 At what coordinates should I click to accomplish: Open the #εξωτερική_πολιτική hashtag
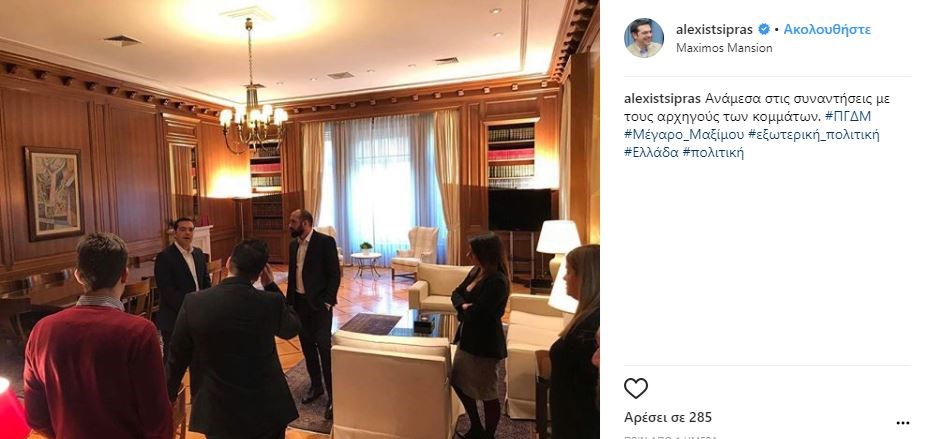[x=813, y=134]
